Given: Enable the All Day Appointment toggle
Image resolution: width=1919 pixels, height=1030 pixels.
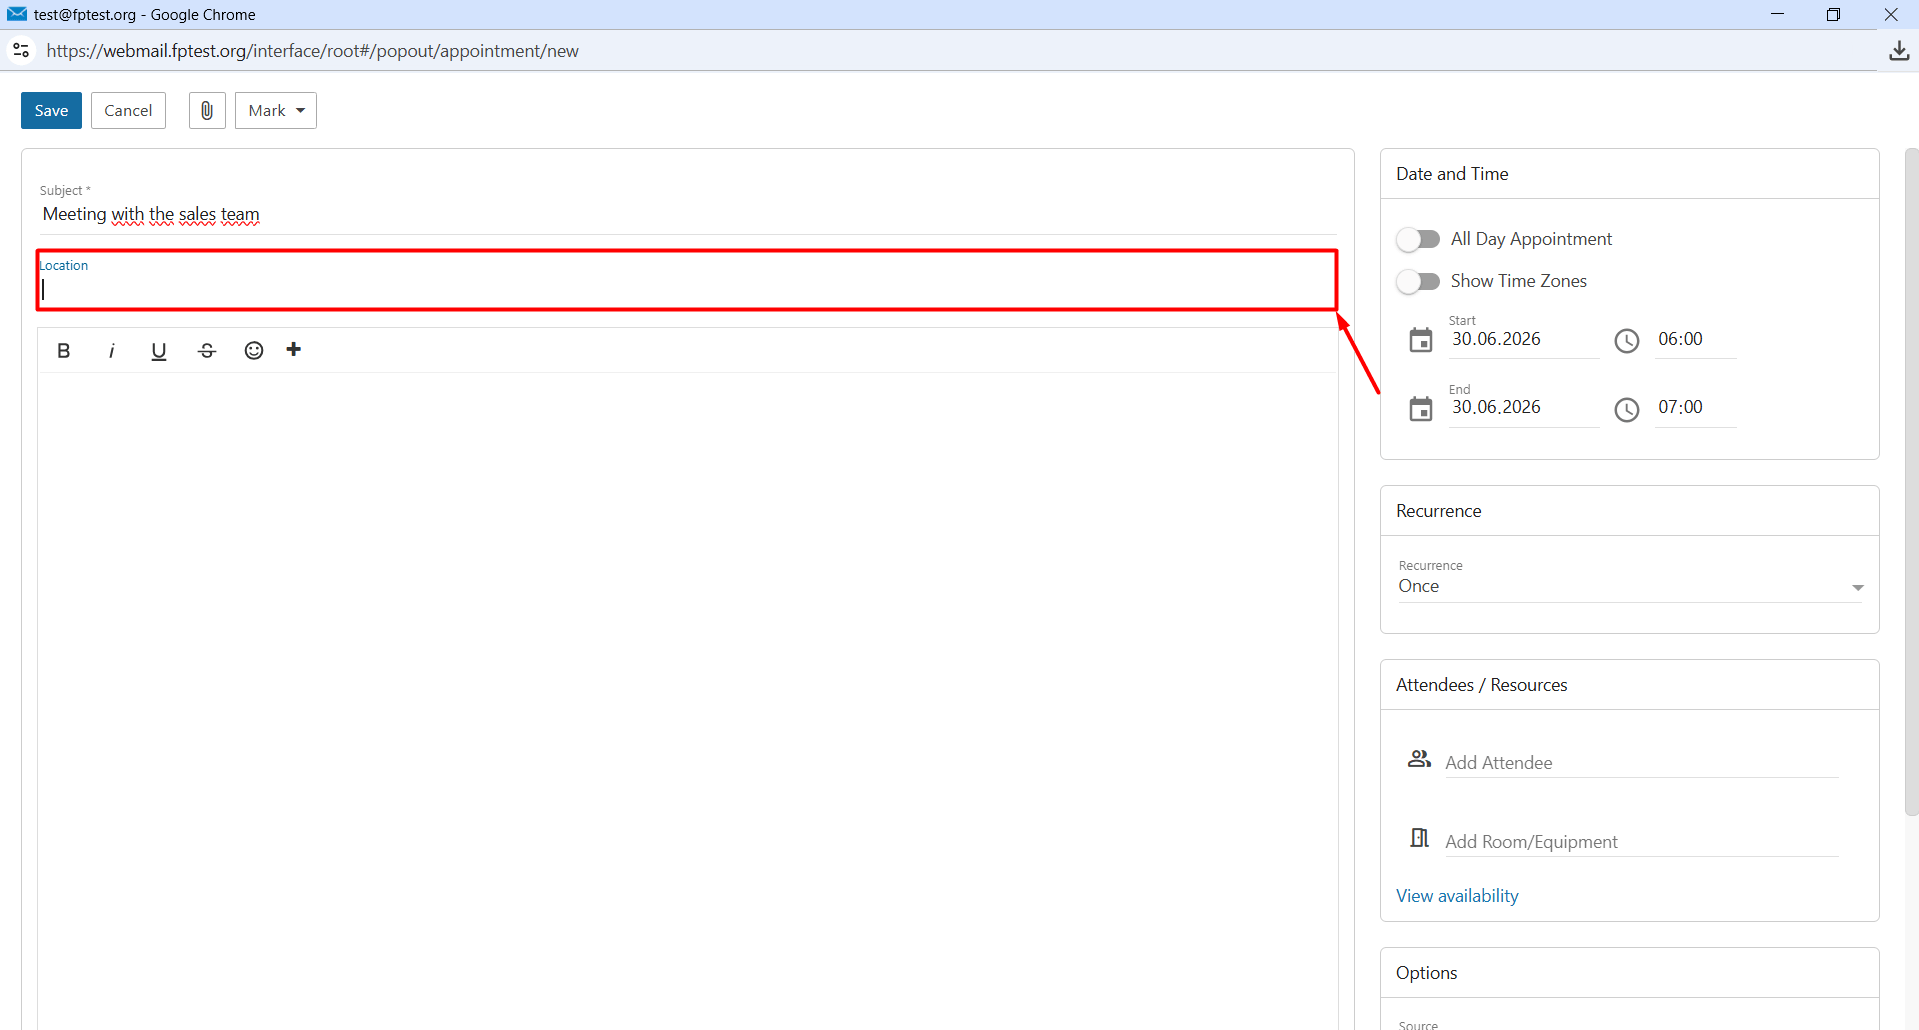Looking at the screenshot, I should click(1418, 239).
